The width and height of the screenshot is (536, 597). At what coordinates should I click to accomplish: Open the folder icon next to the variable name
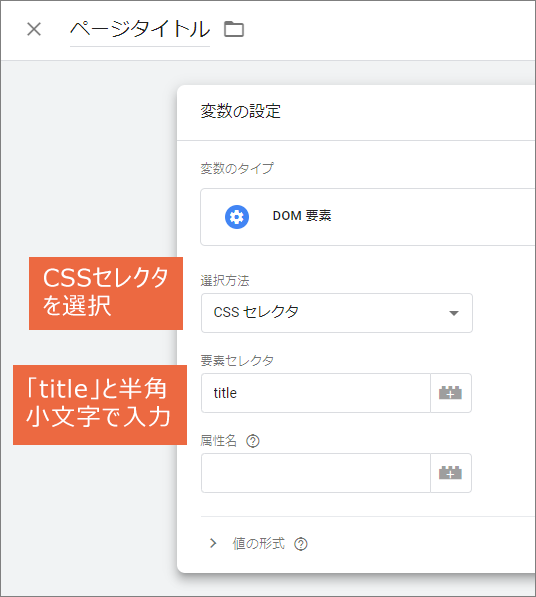[x=234, y=29]
